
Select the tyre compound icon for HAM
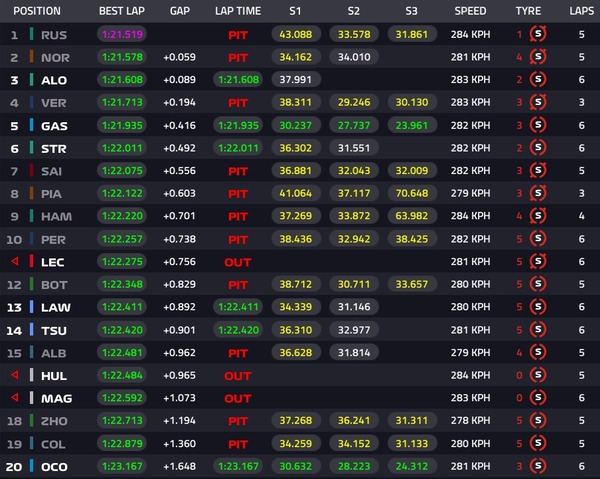538,216
